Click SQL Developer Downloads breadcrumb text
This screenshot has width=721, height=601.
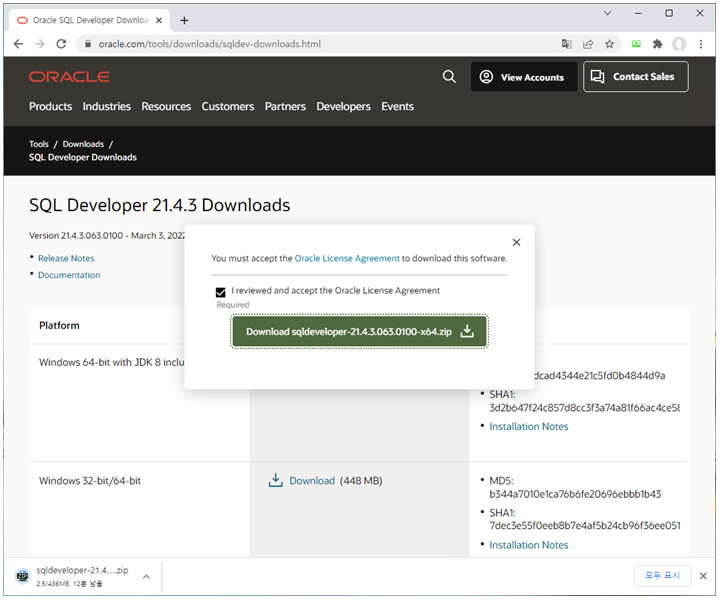pos(83,157)
